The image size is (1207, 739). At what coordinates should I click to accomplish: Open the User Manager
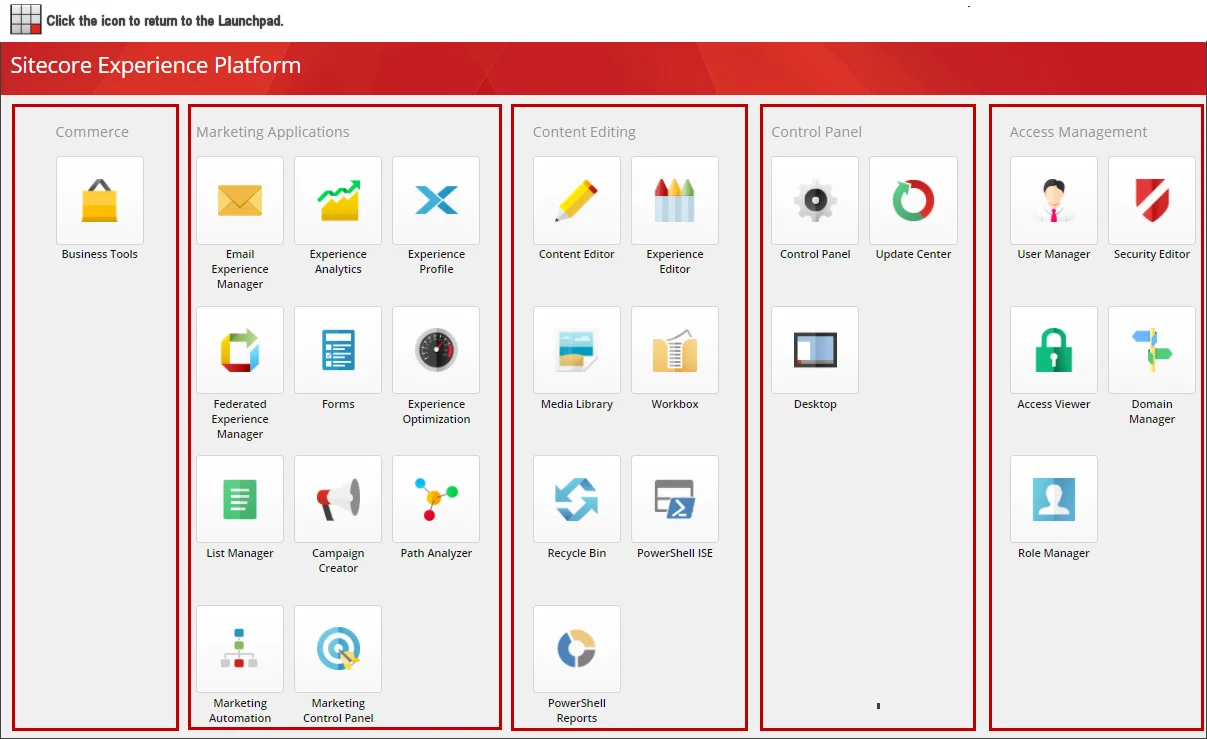[x=1054, y=200]
